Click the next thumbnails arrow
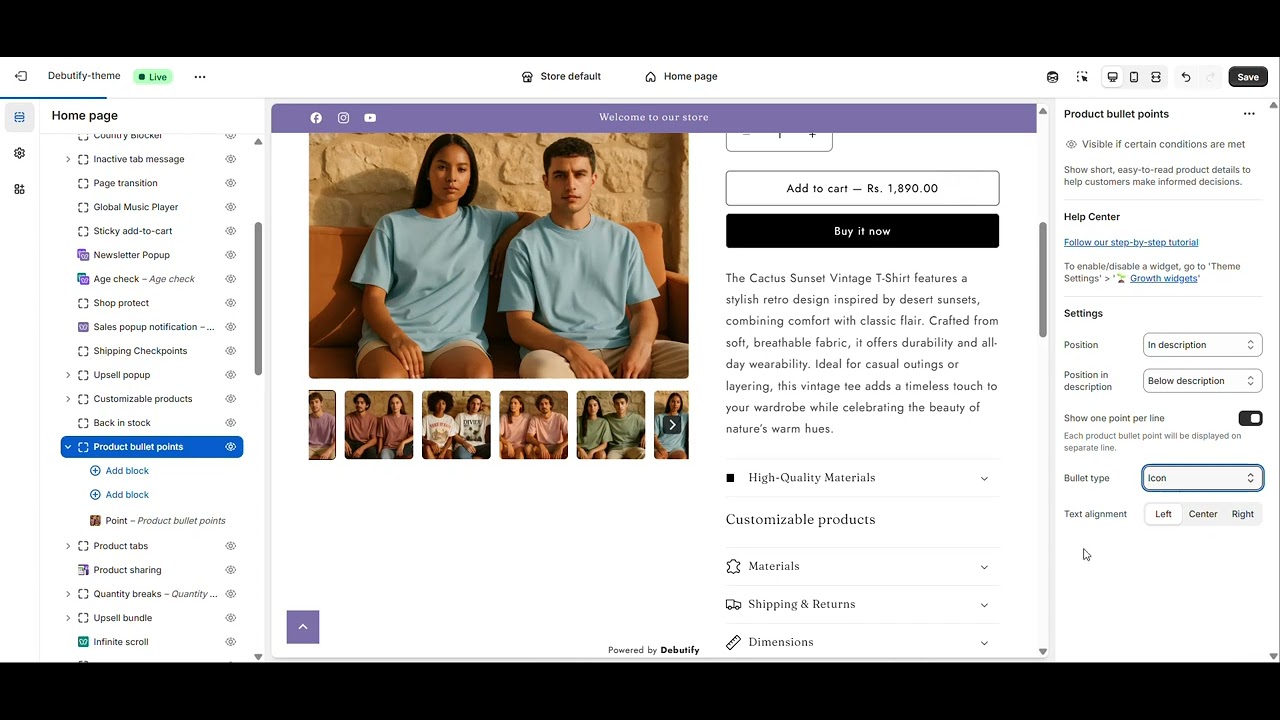1280x720 pixels. click(672, 425)
